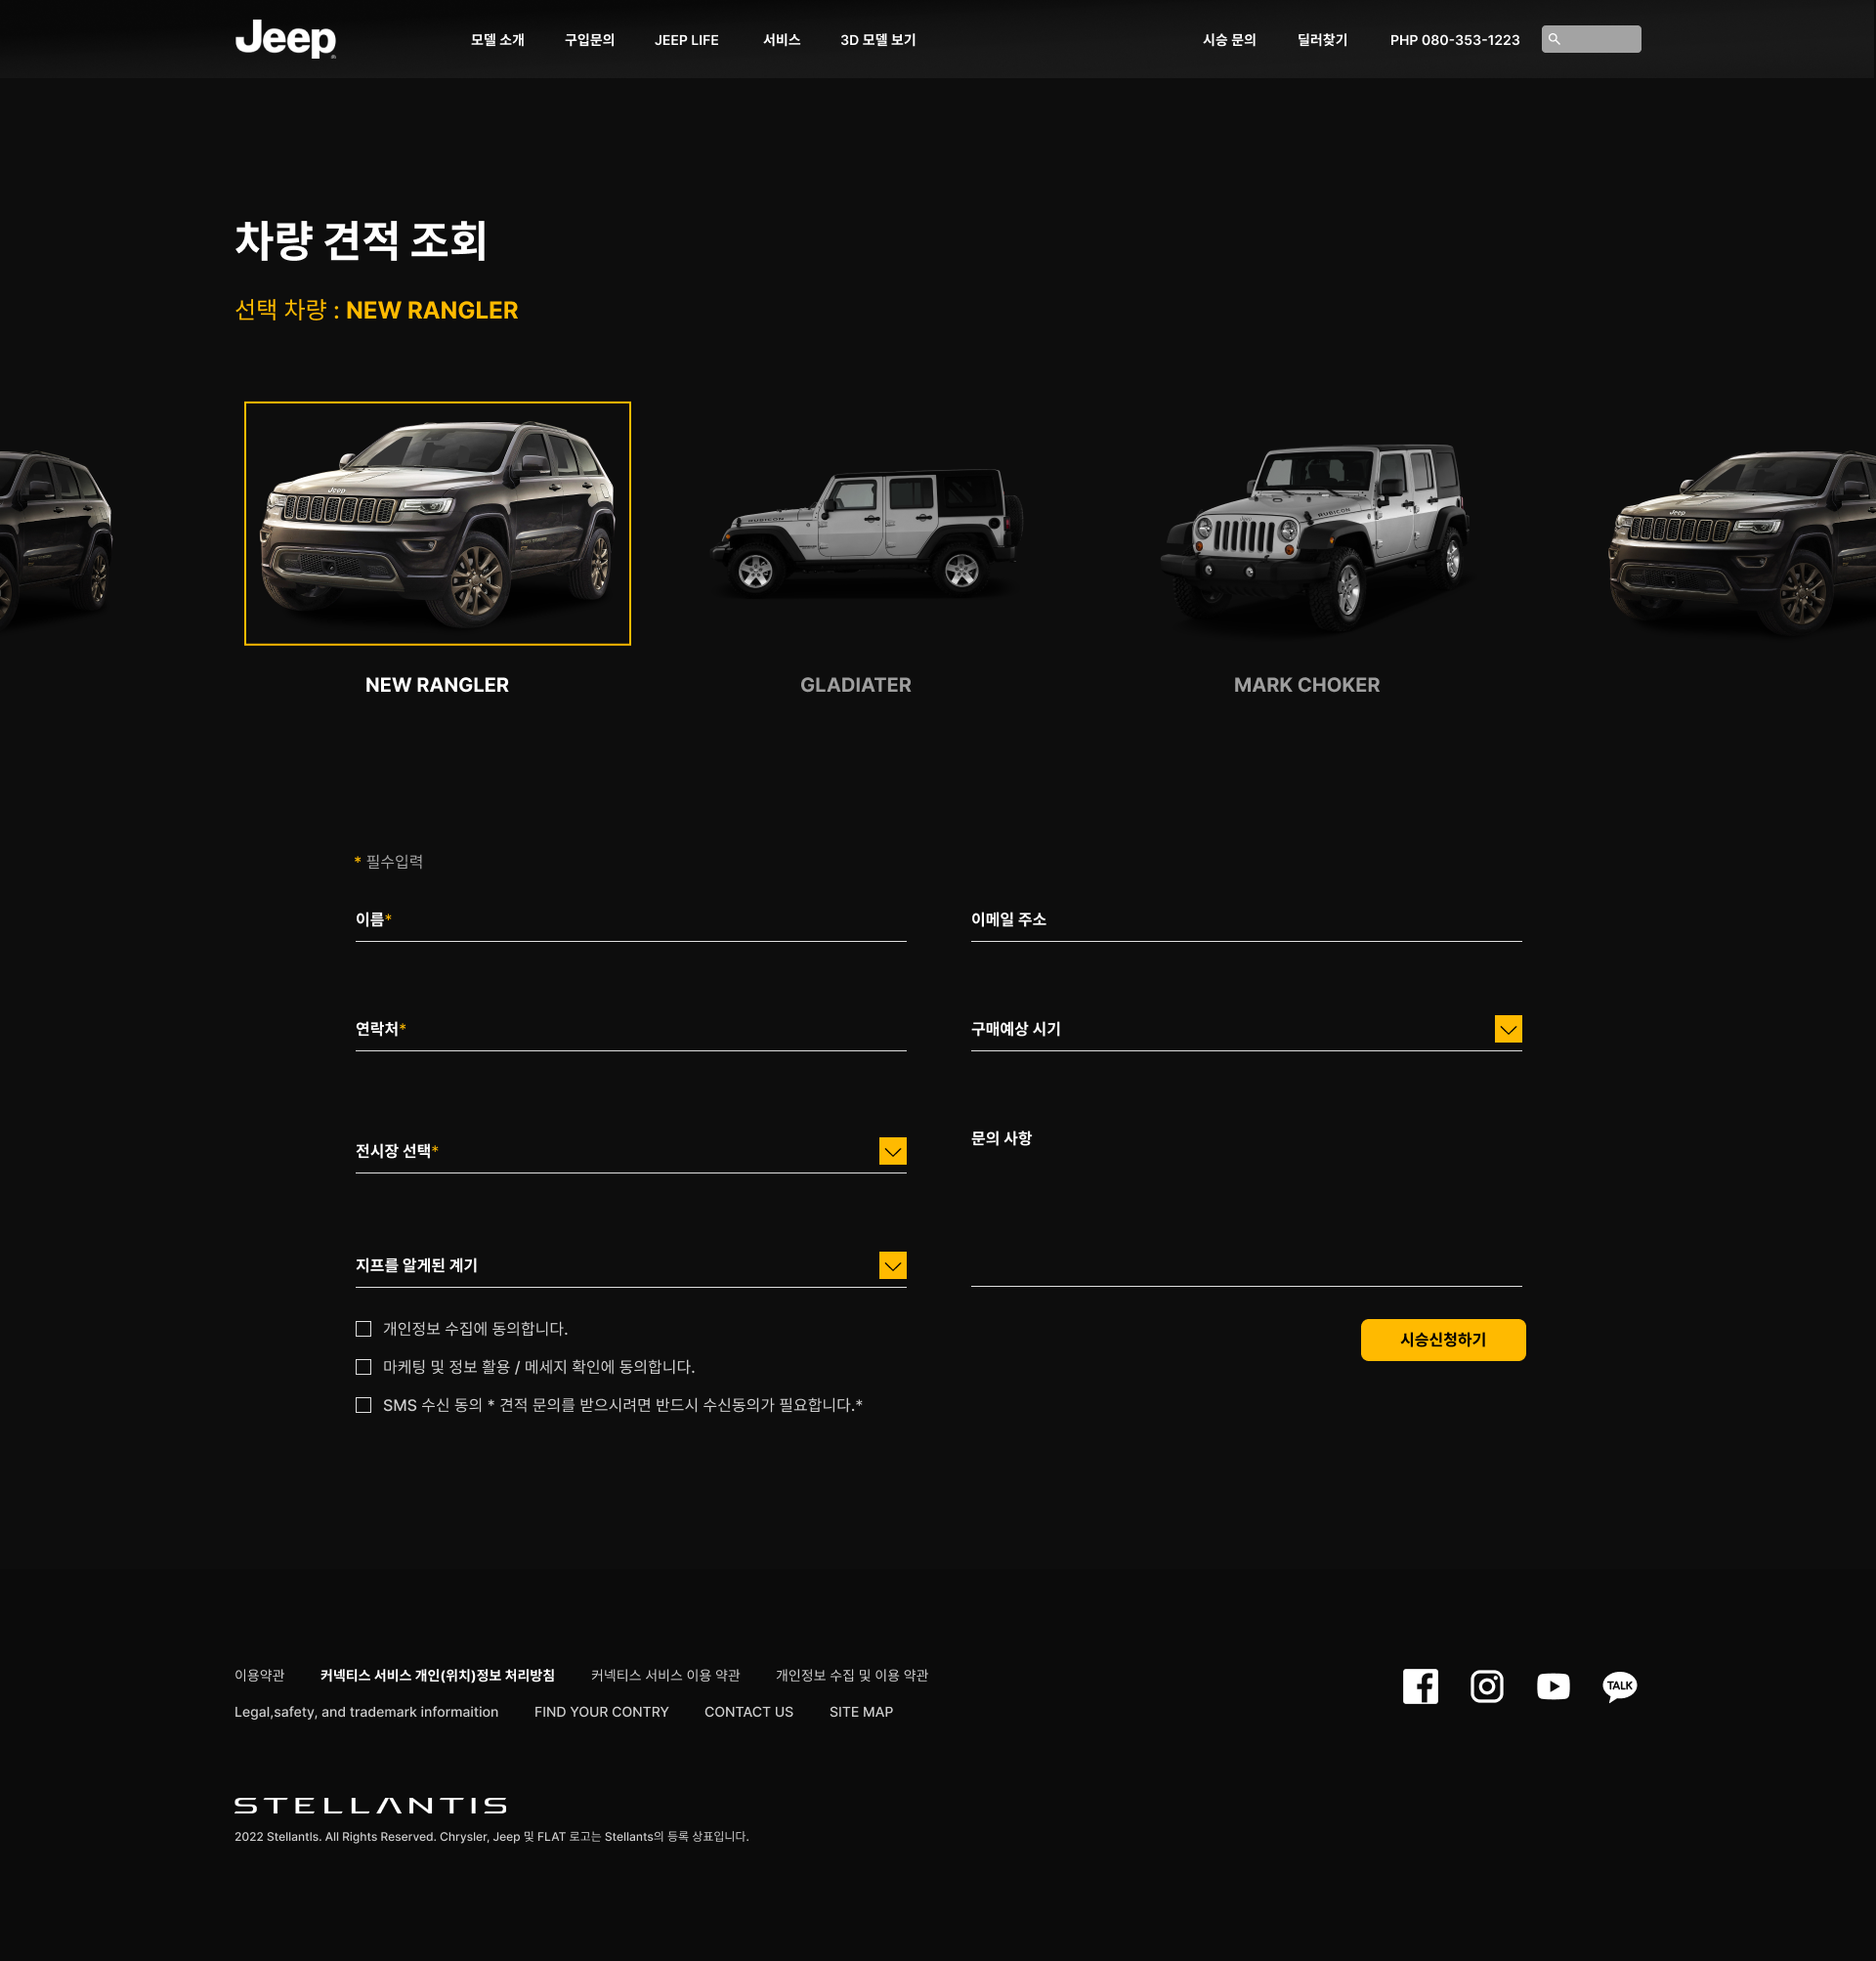Open the KakaoTalk TALK icon
This screenshot has height=1961, width=1876.
(x=1619, y=1686)
